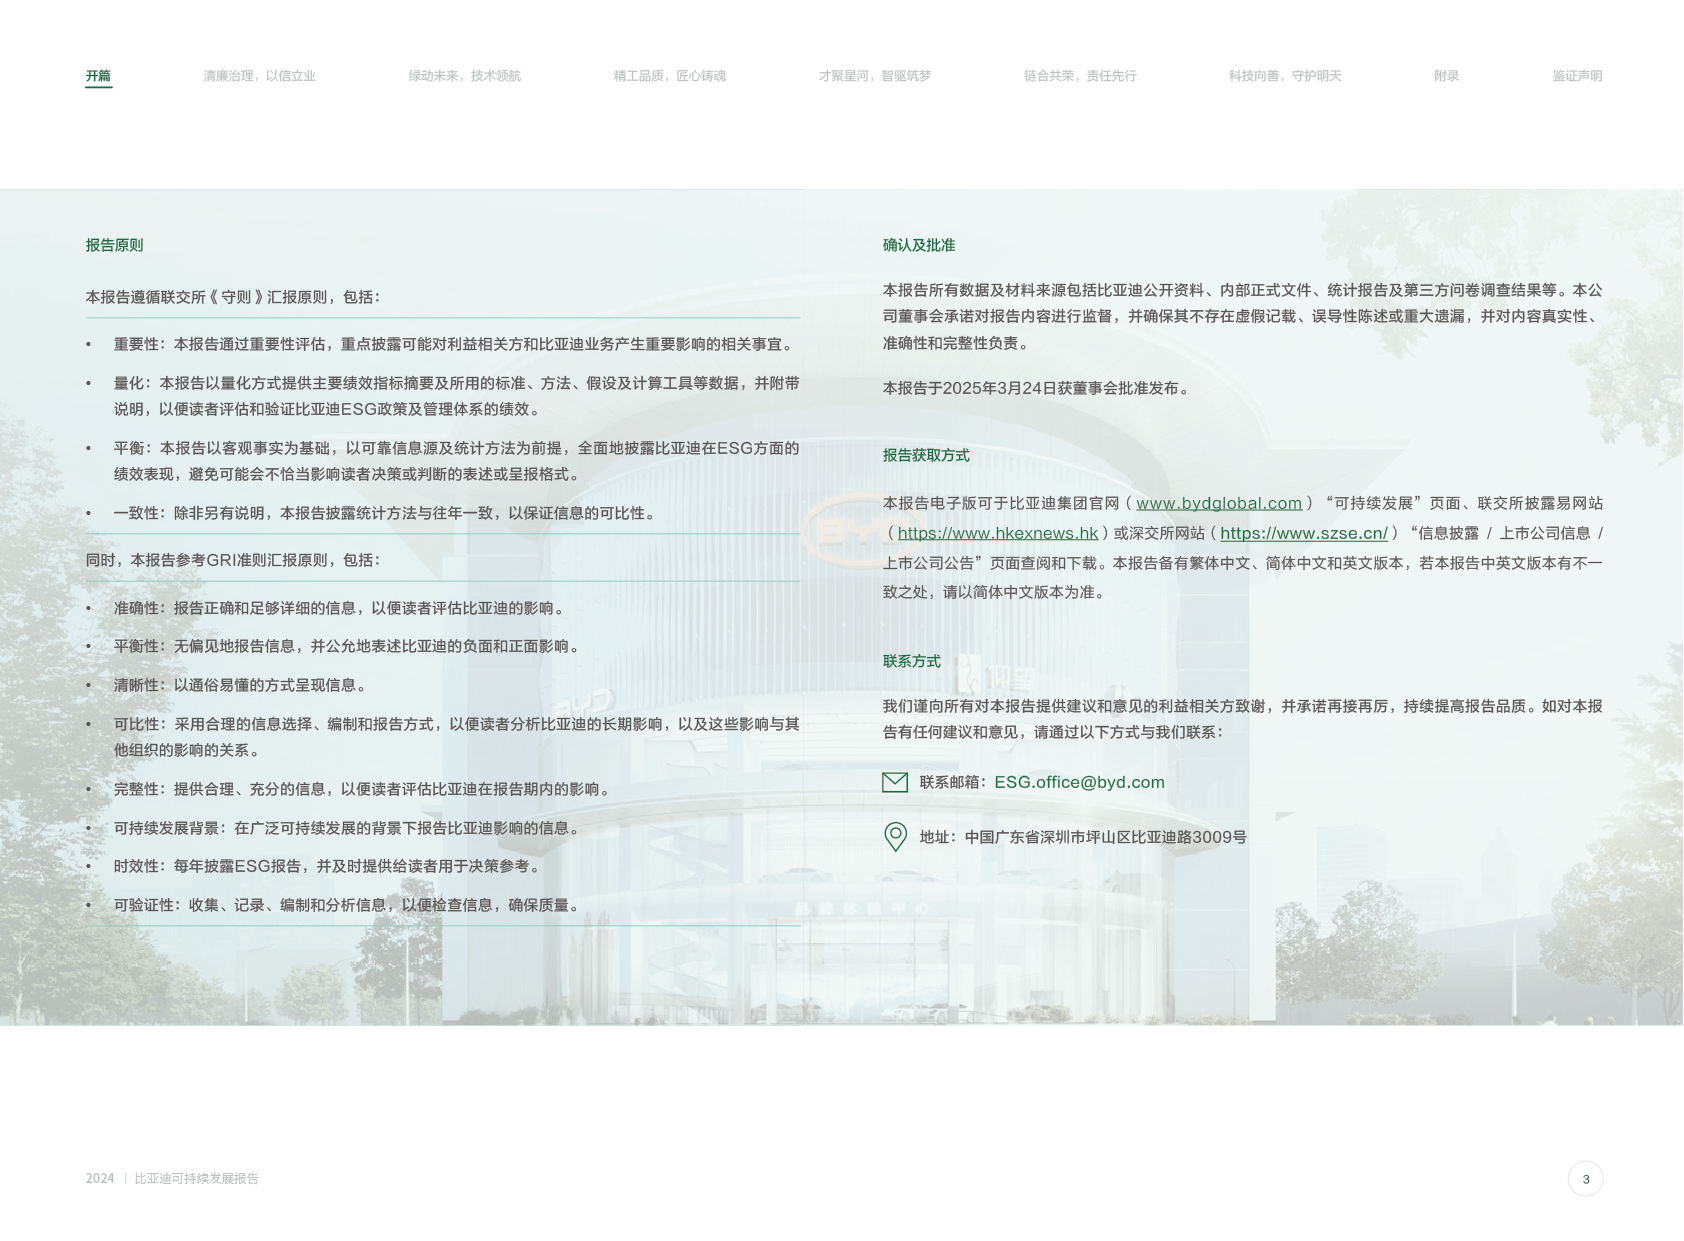The width and height of the screenshot is (1684, 1241).
Task: Go to 绿动未来，技术领航 section
Action: [465, 76]
